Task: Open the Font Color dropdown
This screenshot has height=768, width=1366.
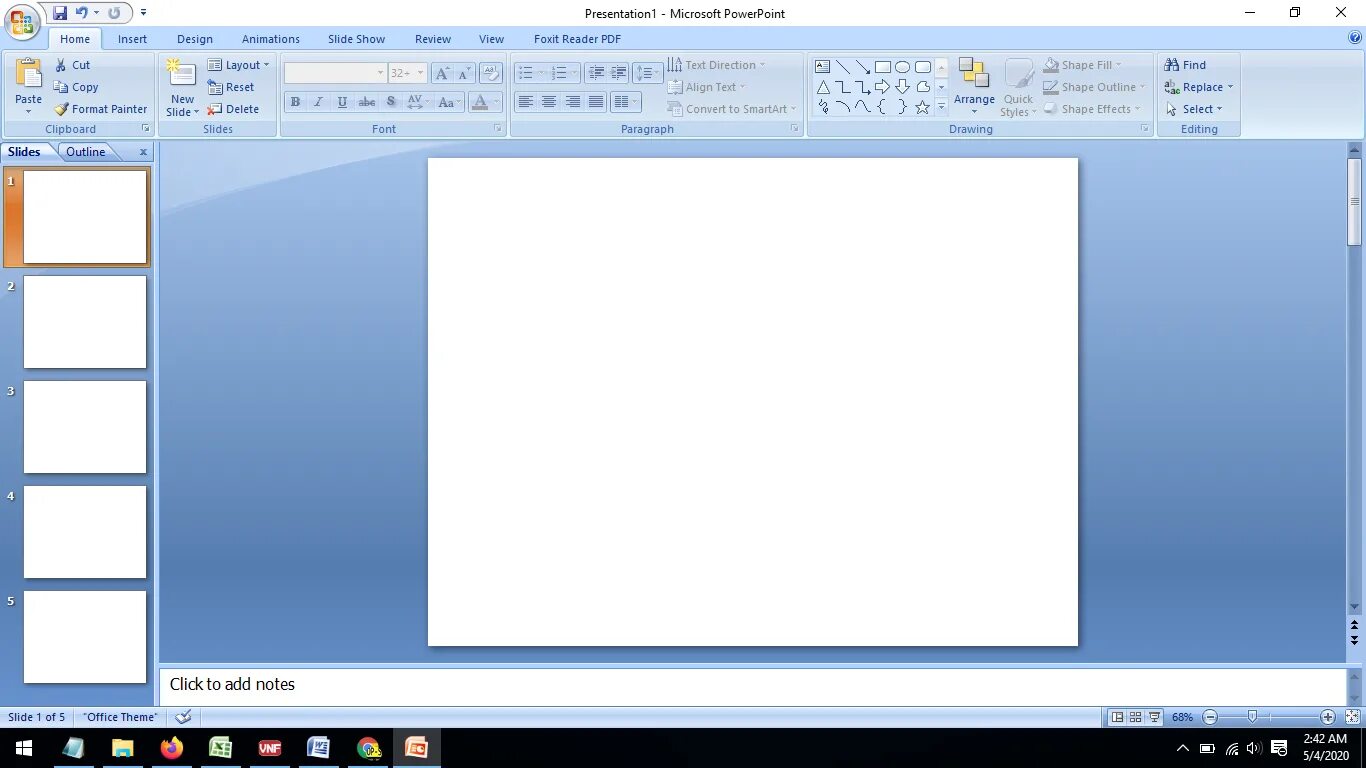Action: 496,102
